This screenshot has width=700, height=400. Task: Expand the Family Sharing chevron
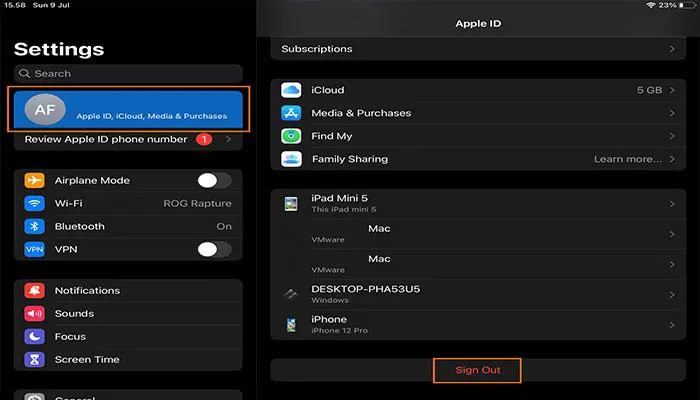coord(672,159)
